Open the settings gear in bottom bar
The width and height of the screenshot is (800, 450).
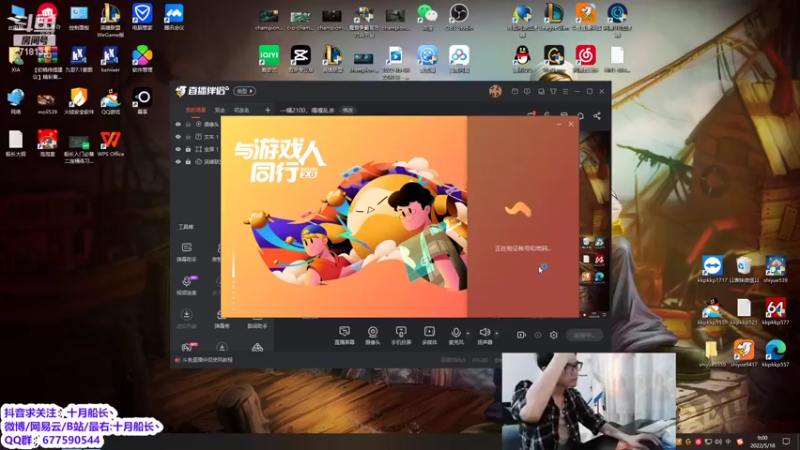pos(554,335)
